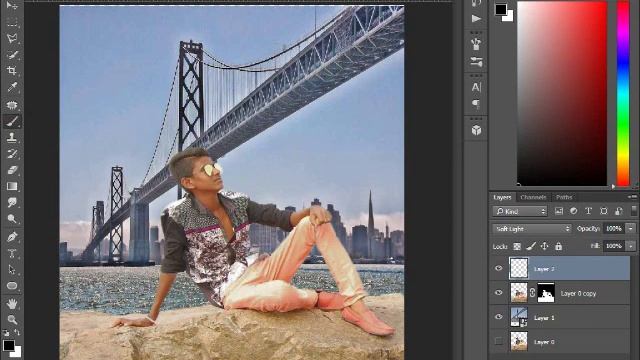Select the History Brush tool

point(12,154)
